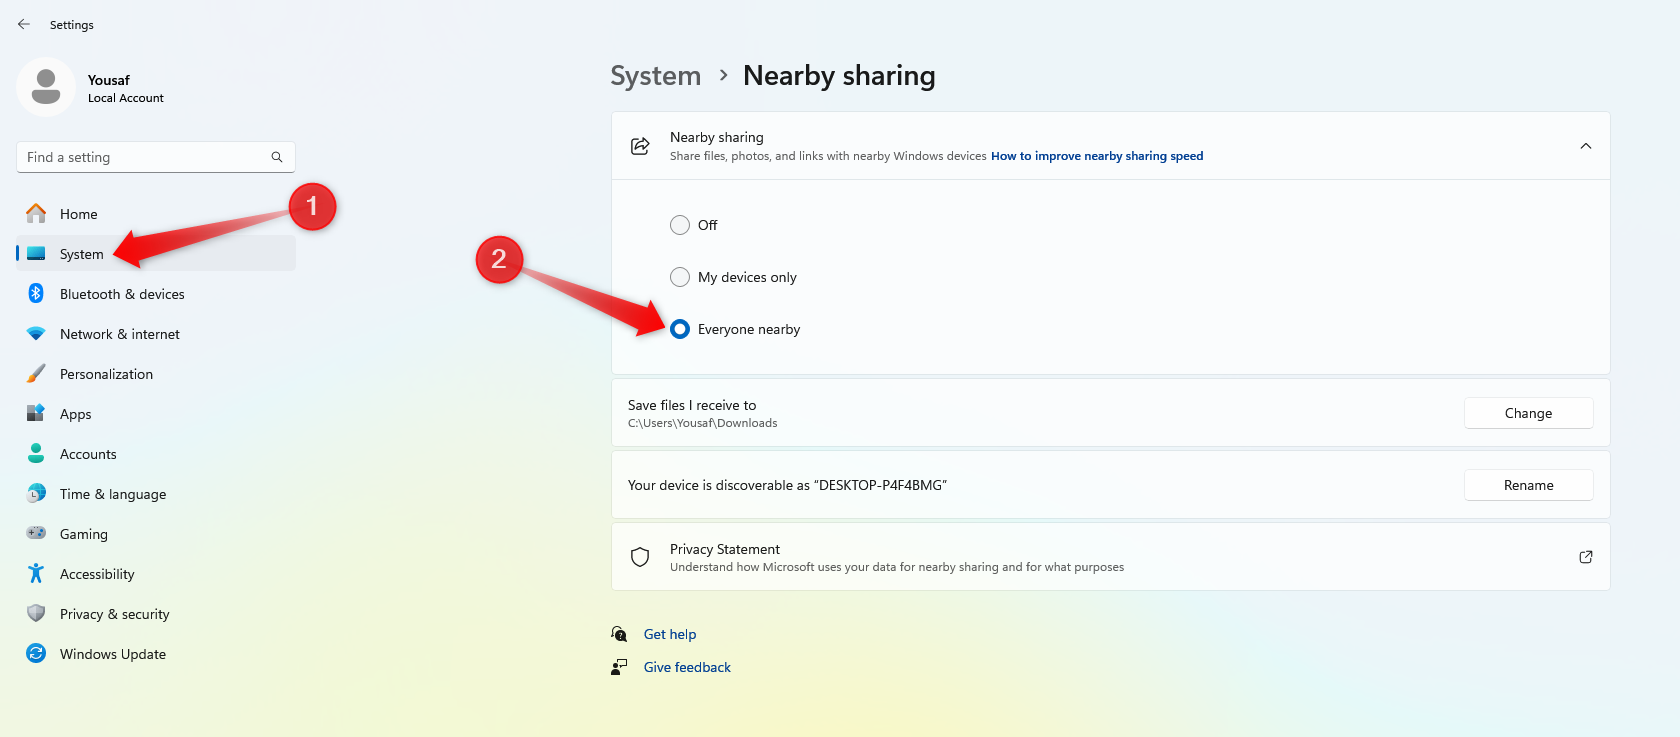
Task: Open Home in the sidebar
Action: tap(156, 214)
